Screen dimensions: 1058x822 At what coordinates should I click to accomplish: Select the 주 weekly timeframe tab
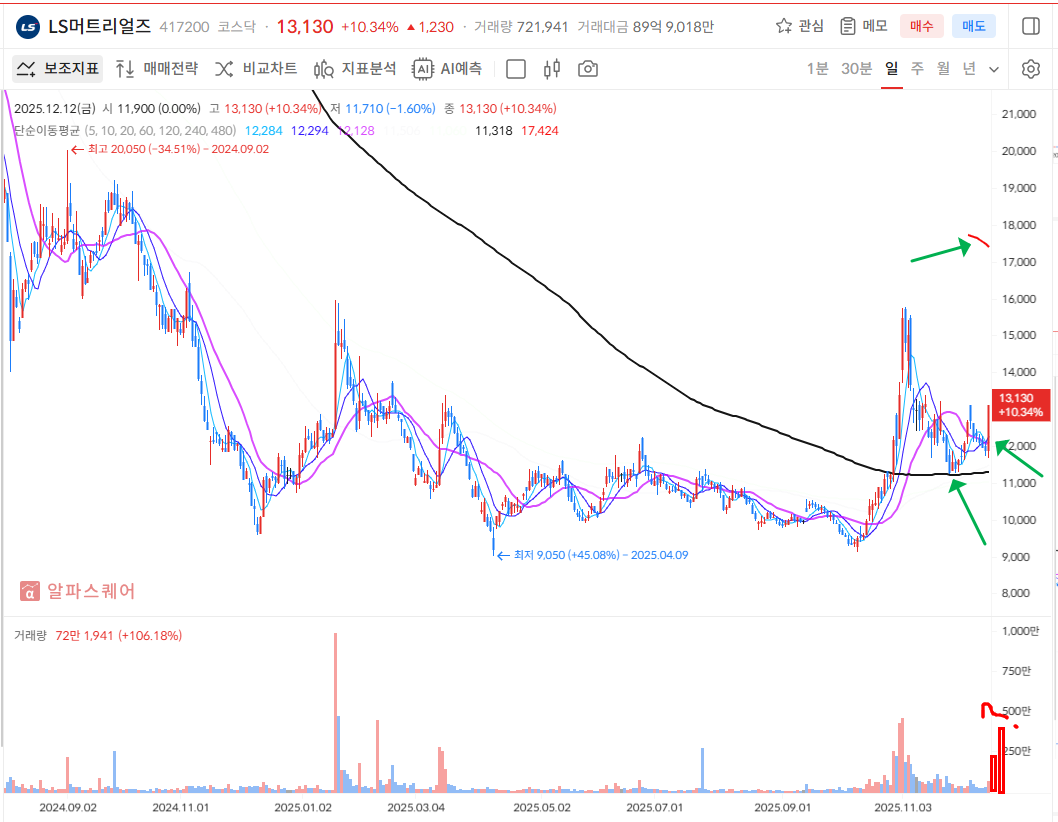coord(917,69)
